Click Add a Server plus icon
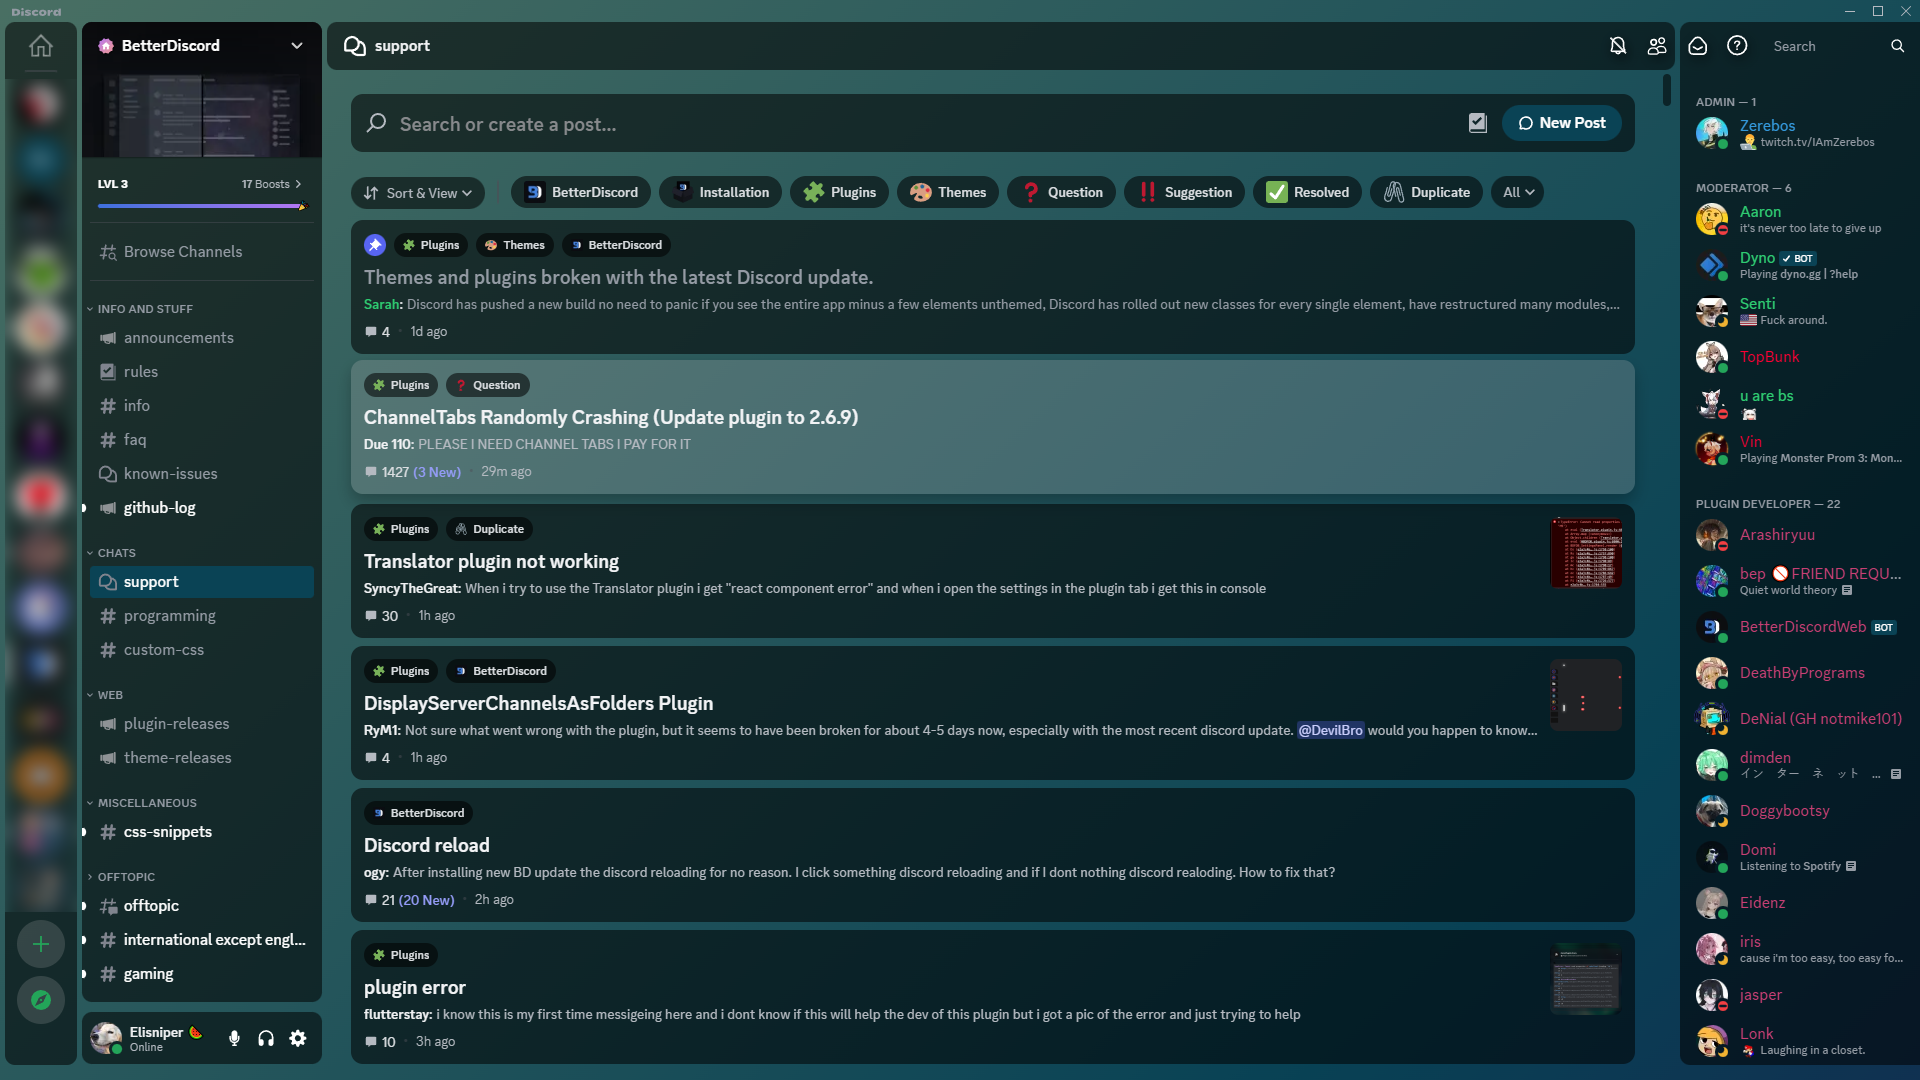This screenshot has width=1920, height=1080. (x=41, y=943)
